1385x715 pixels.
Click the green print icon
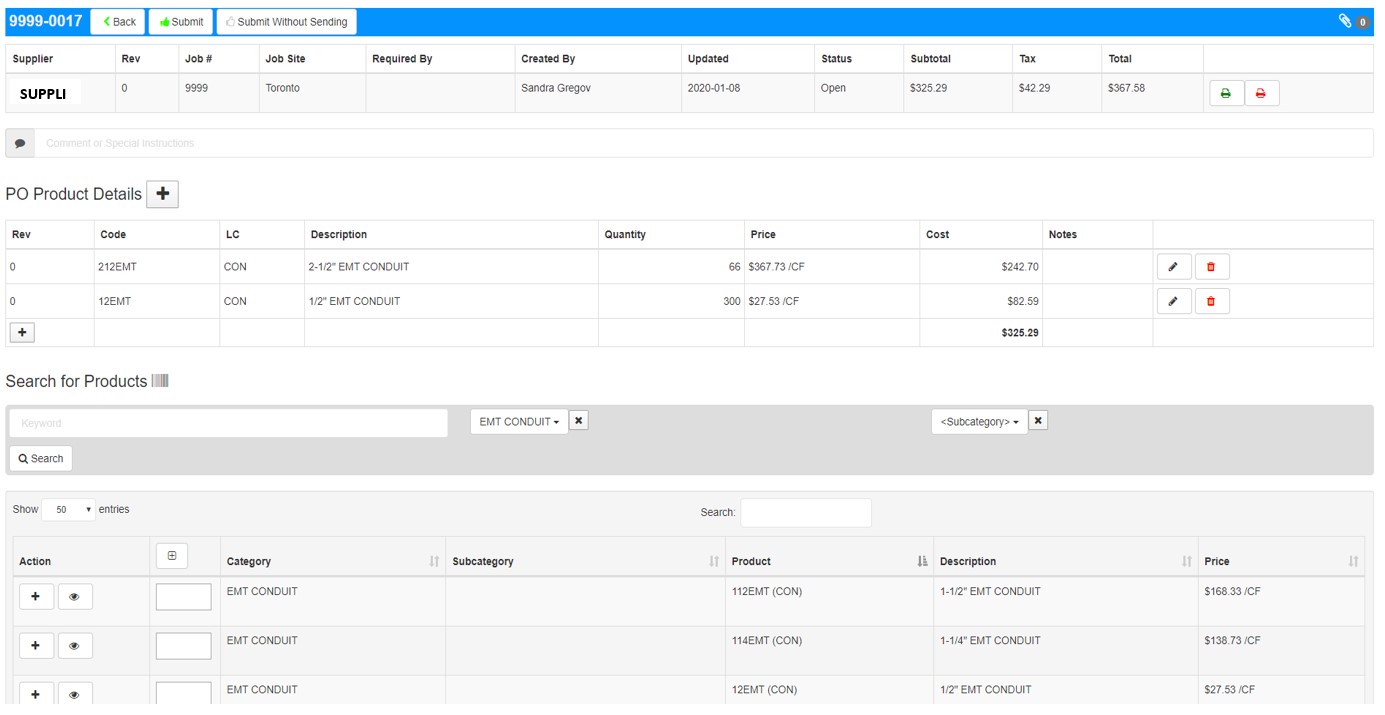[x=1226, y=93]
